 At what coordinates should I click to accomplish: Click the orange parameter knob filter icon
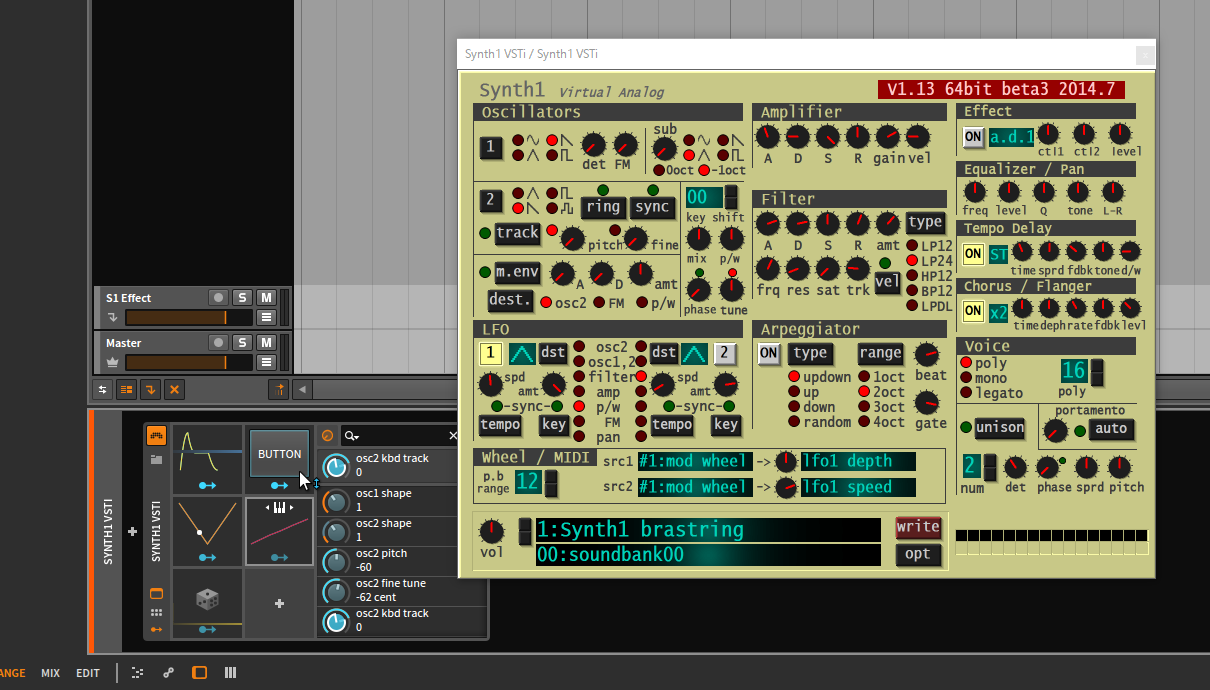click(x=327, y=436)
